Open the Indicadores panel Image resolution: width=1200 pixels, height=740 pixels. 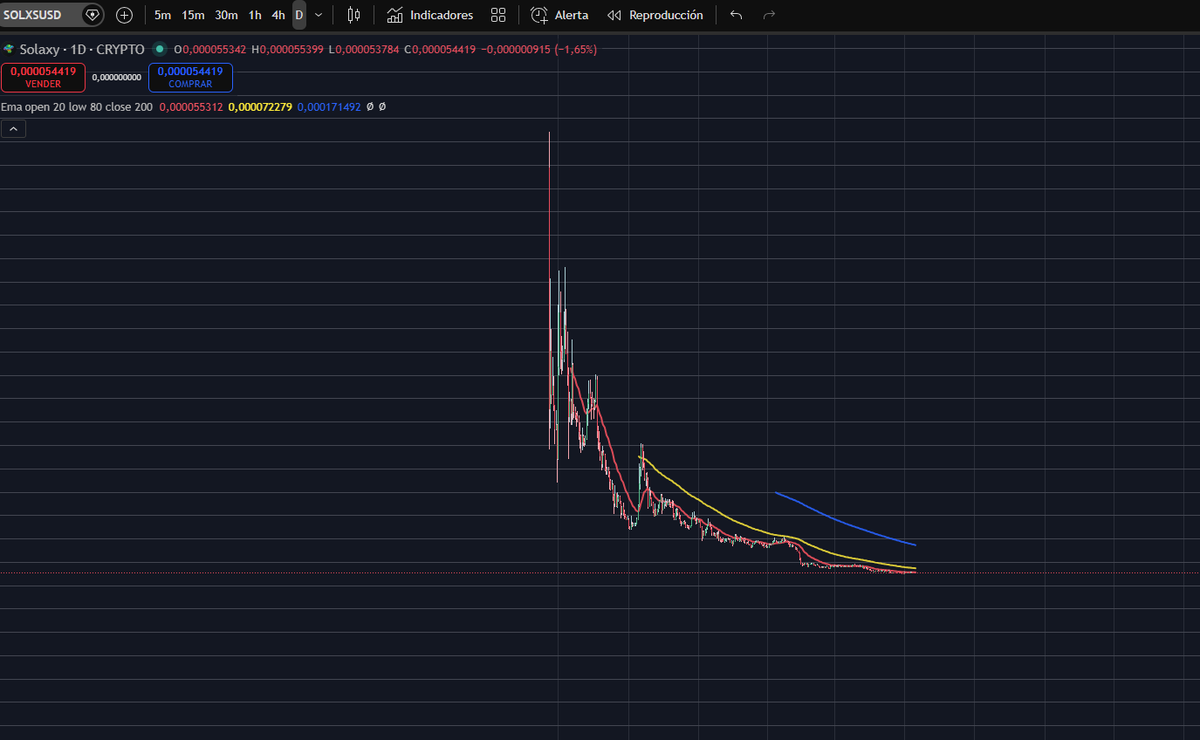(430, 15)
